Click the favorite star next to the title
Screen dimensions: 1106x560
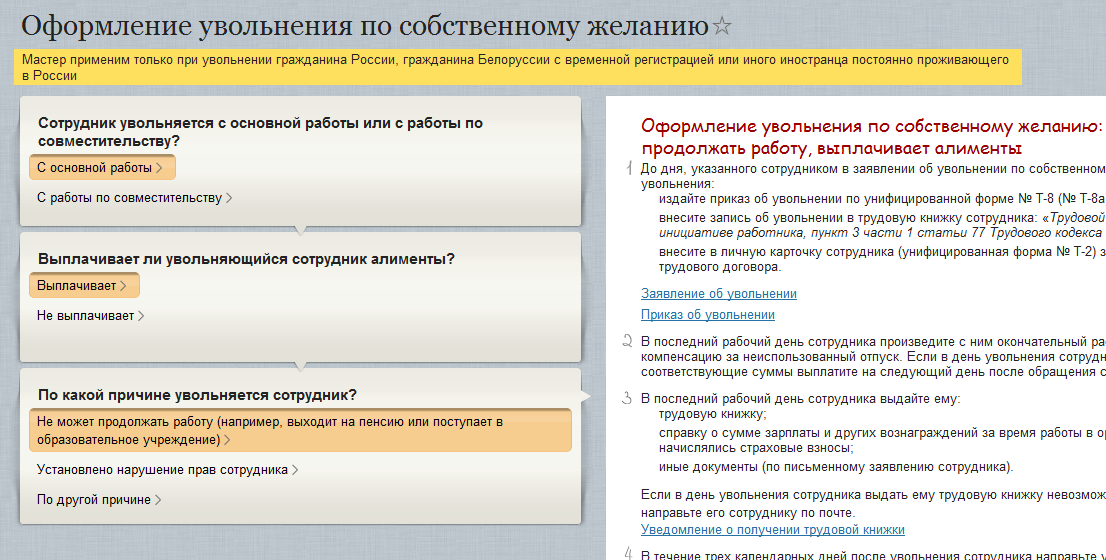click(722, 26)
